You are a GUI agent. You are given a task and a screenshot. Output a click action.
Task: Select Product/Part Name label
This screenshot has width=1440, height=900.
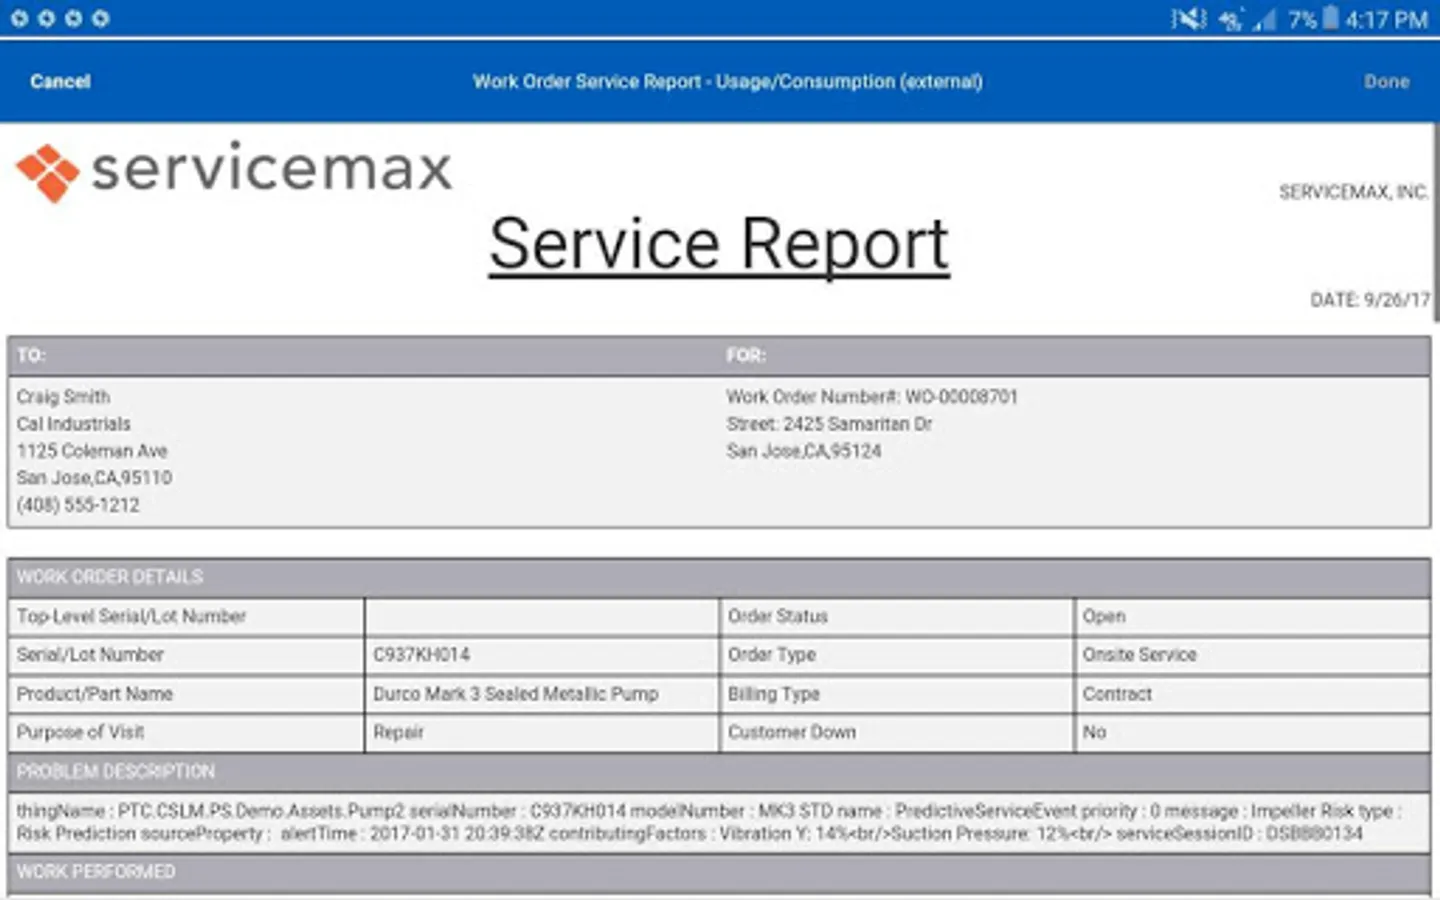click(x=94, y=694)
